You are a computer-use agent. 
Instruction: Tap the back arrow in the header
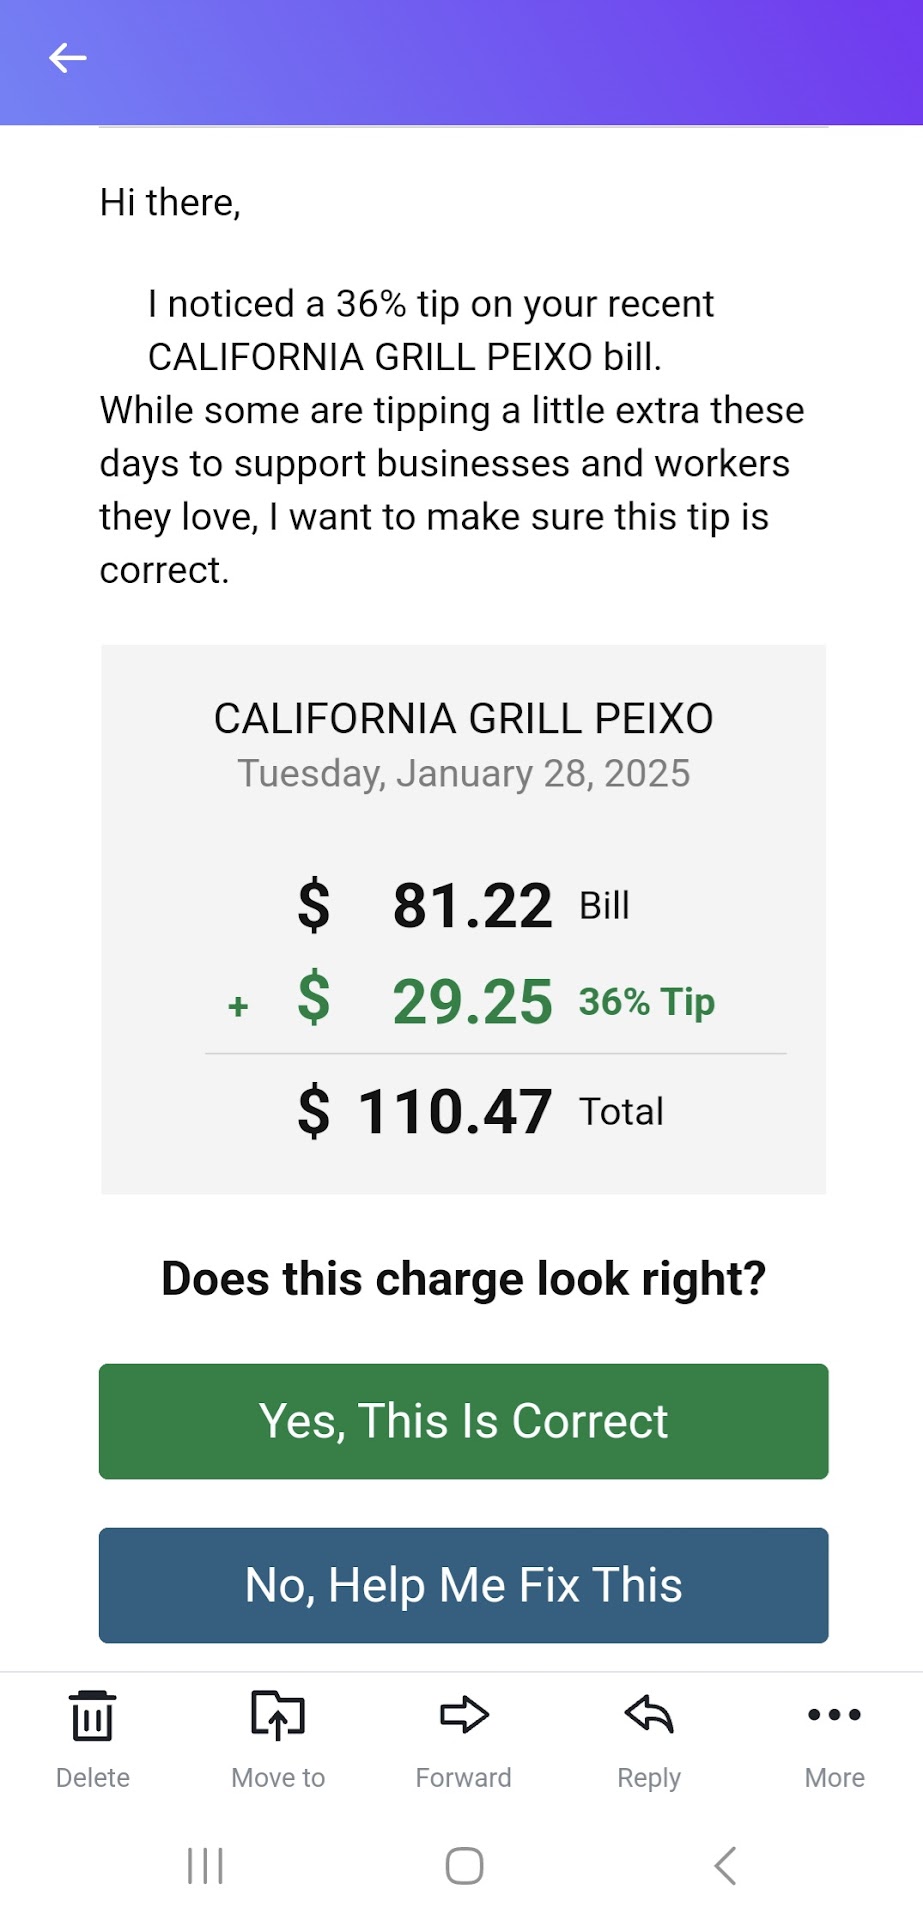[x=68, y=58]
